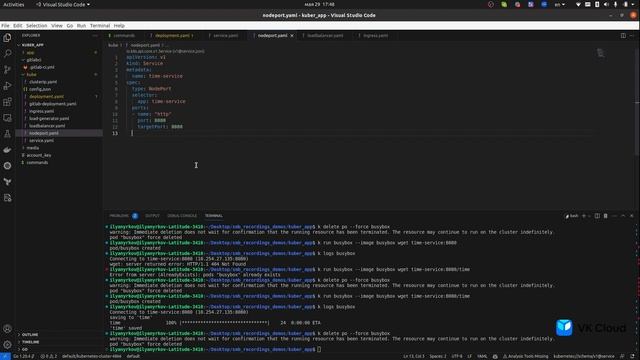Screen dimensions: 640x360
Task: Show the OUTPUT panel tab
Action: point(152,216)
